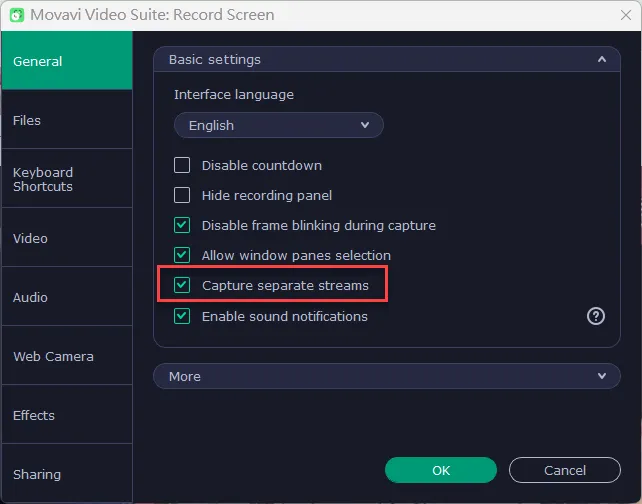Switch to the Sharing tab
The image size is (642, 504).
[x=67, y=474]
